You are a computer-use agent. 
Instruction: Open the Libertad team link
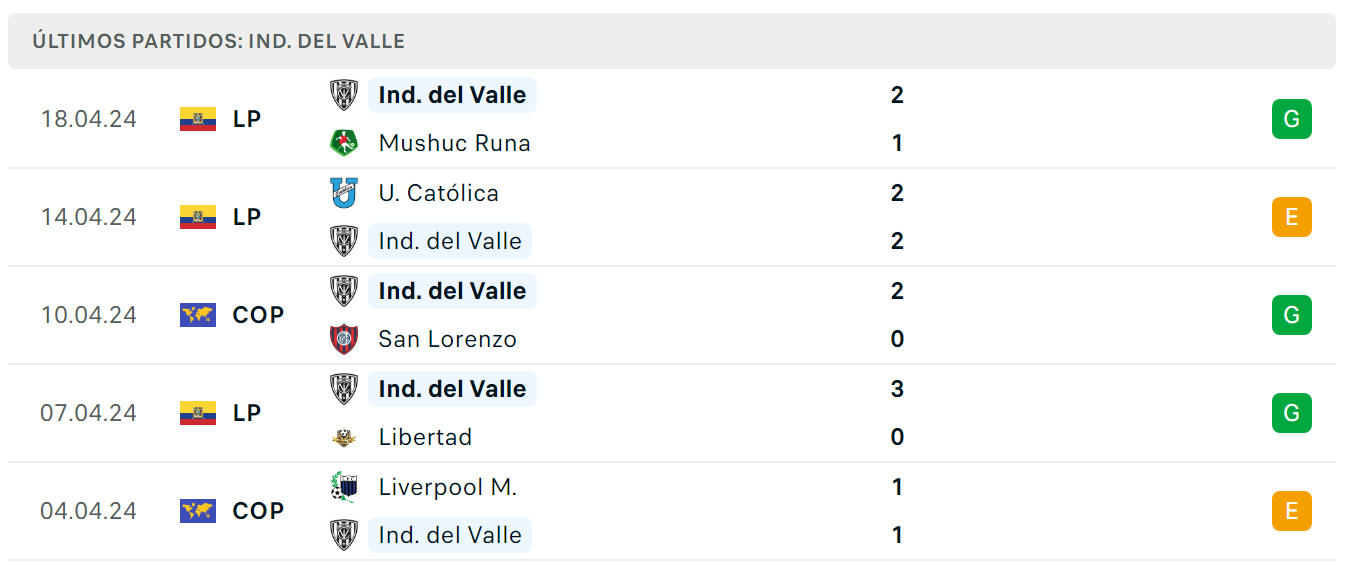(x=425, y=437)
